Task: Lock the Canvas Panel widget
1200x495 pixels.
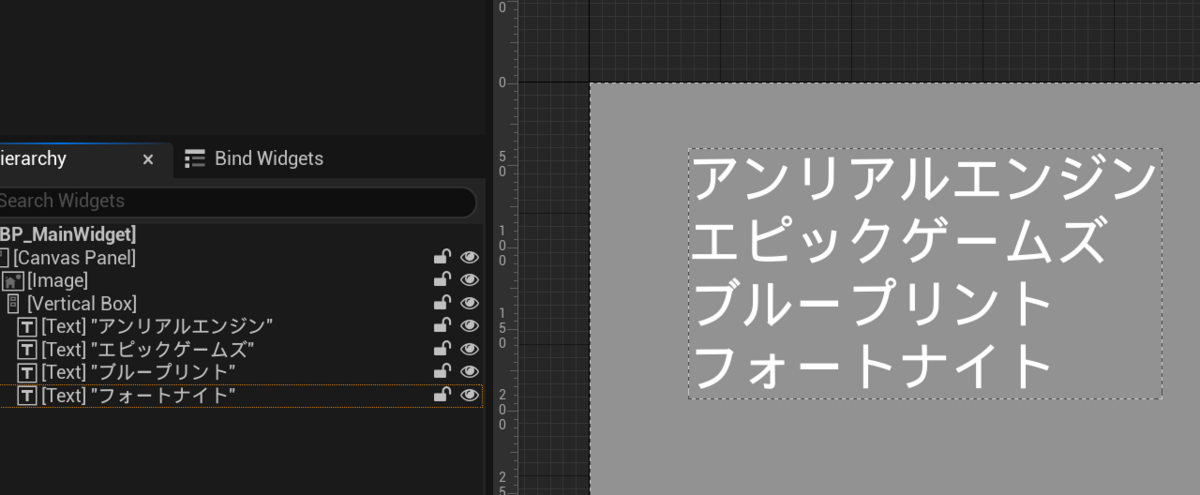Action: click(442, 258)
